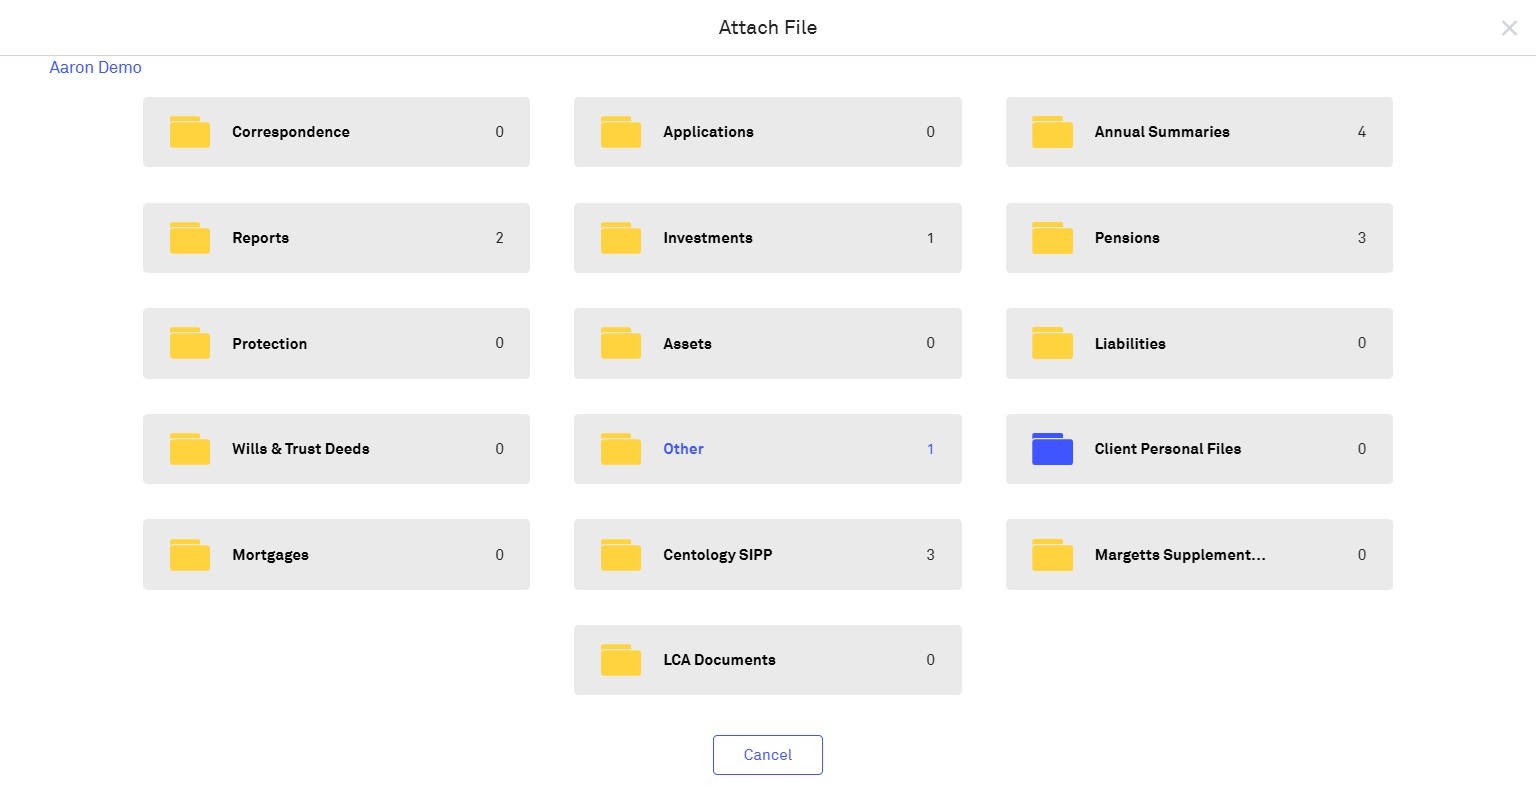Click the Applications folder icon
Image resolution: width=1536 pixels, height=797 pixels.
pos(621,132)
